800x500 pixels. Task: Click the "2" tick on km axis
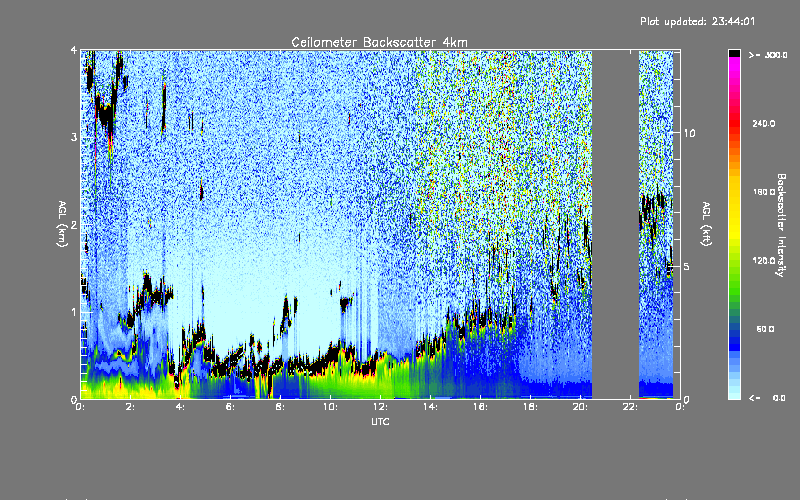(74, 225)
